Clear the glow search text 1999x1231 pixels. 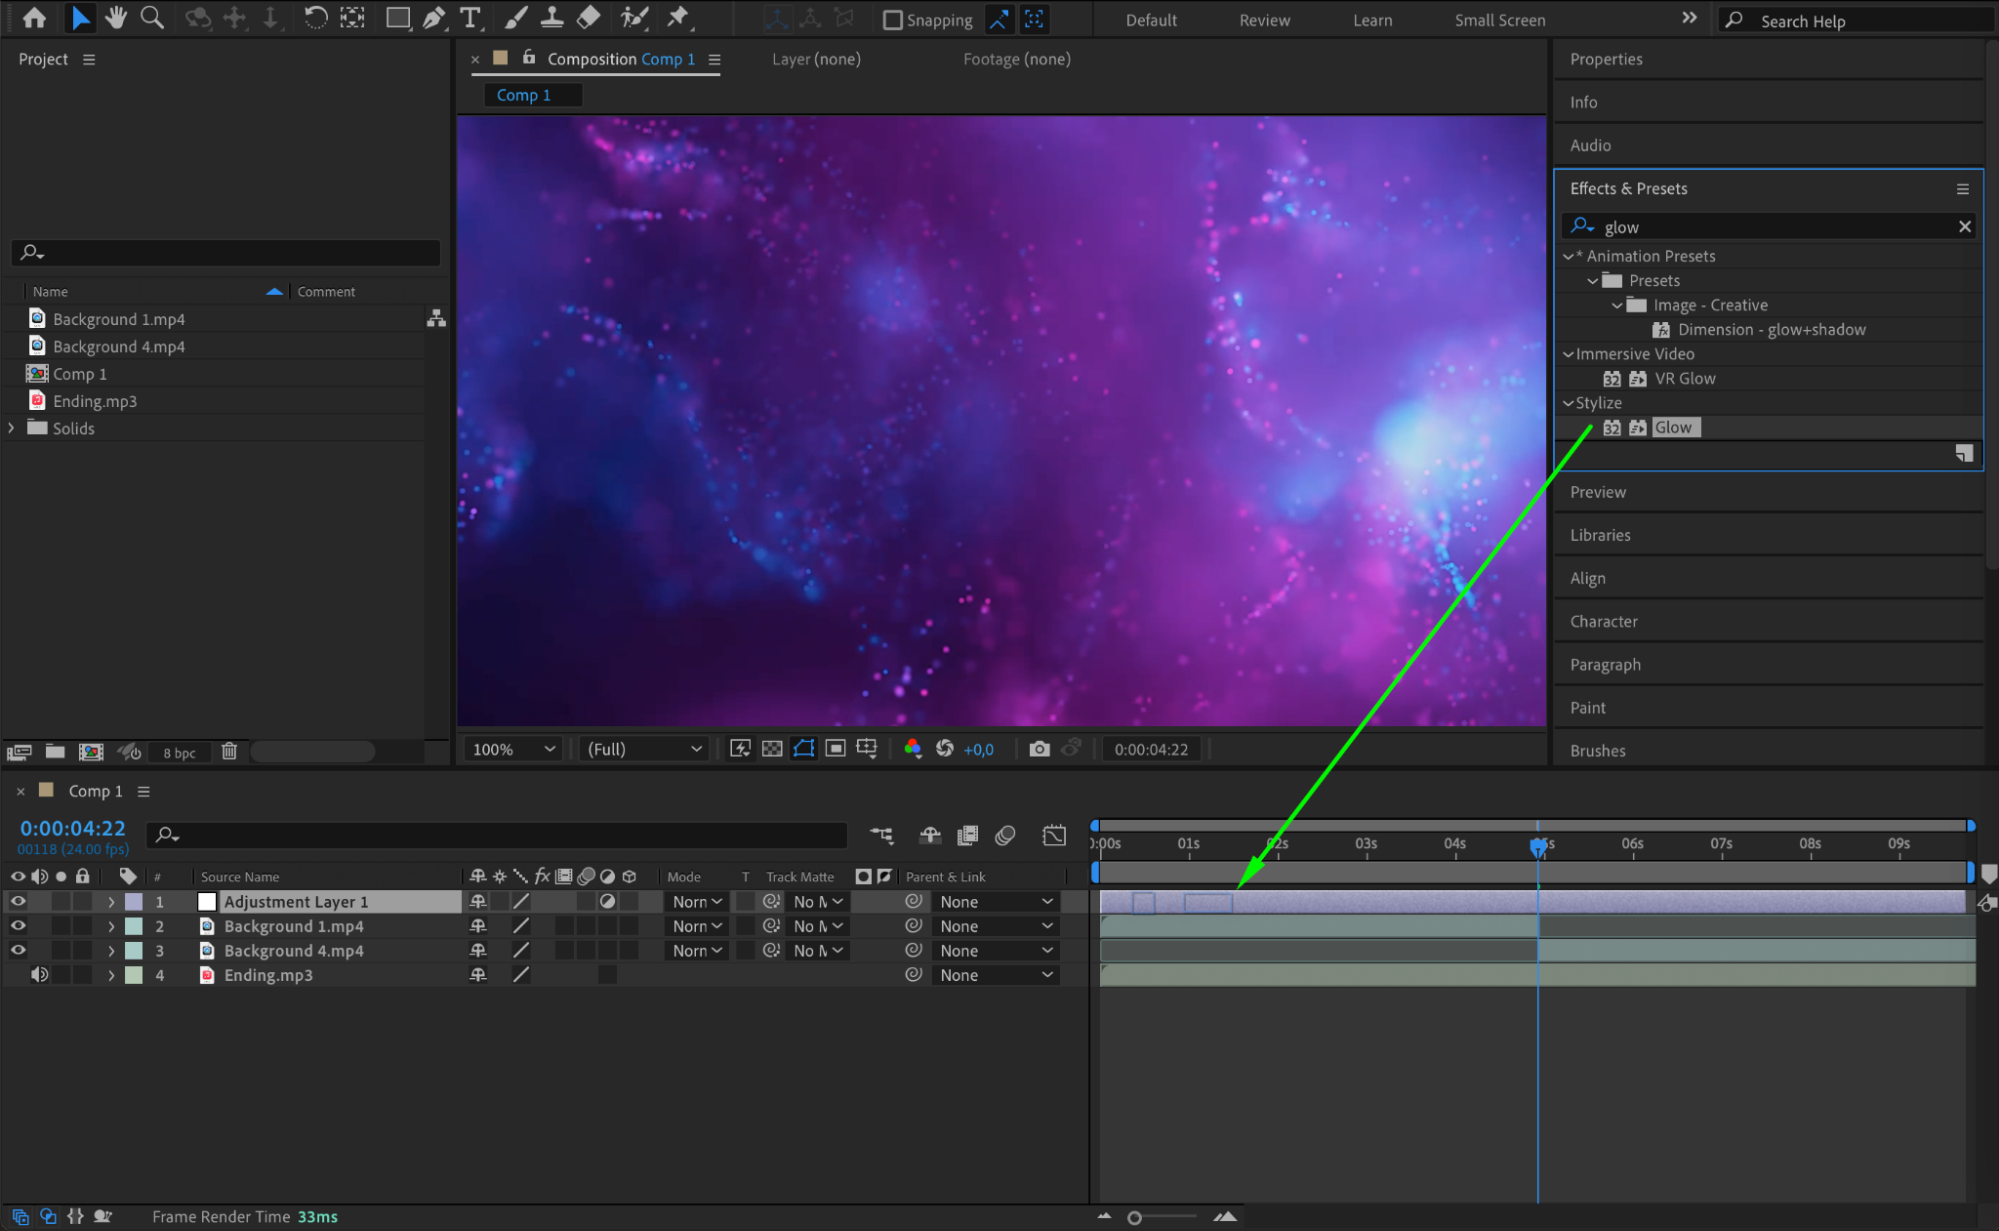pyautogui.click(x=1964, y=227)
